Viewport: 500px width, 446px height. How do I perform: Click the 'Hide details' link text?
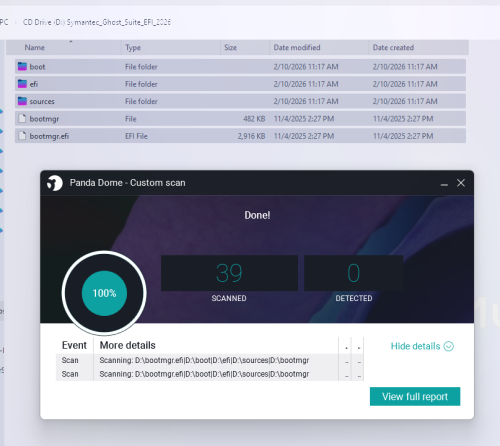pos(415,346)
